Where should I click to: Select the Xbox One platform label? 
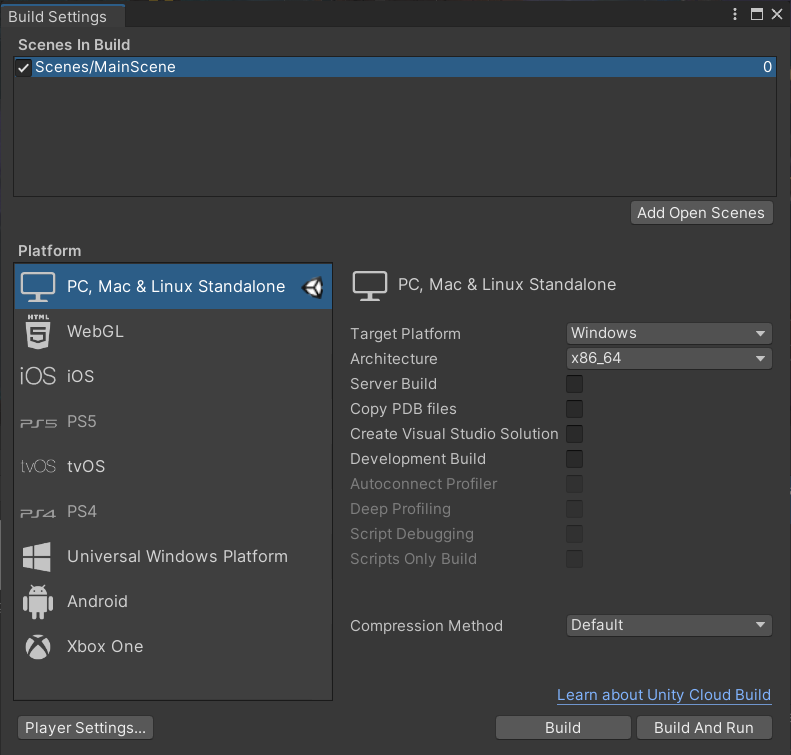coord(105,647)
